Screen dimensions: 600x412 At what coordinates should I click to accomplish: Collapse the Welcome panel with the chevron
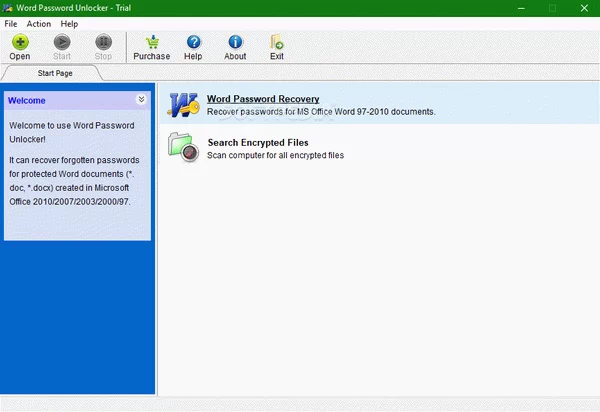pyautogui.click(x=141, y=99)
